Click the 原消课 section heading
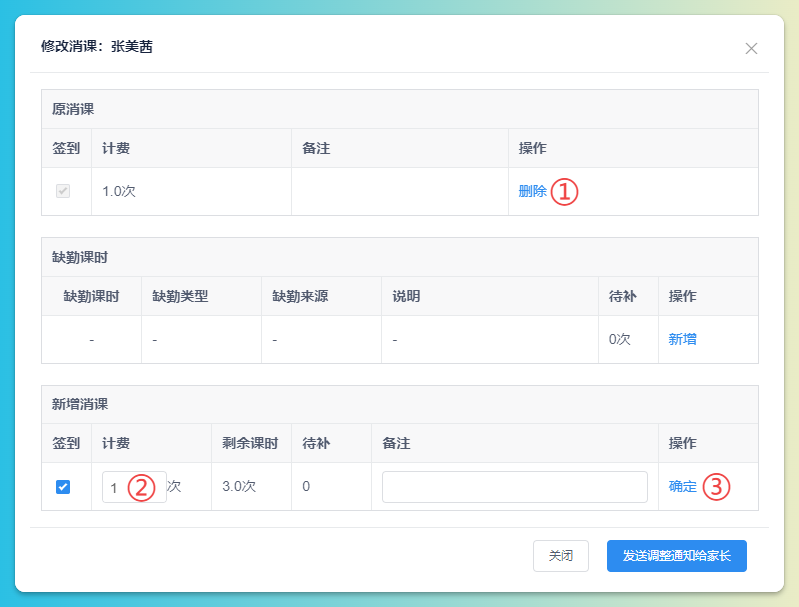 point(73,109)
